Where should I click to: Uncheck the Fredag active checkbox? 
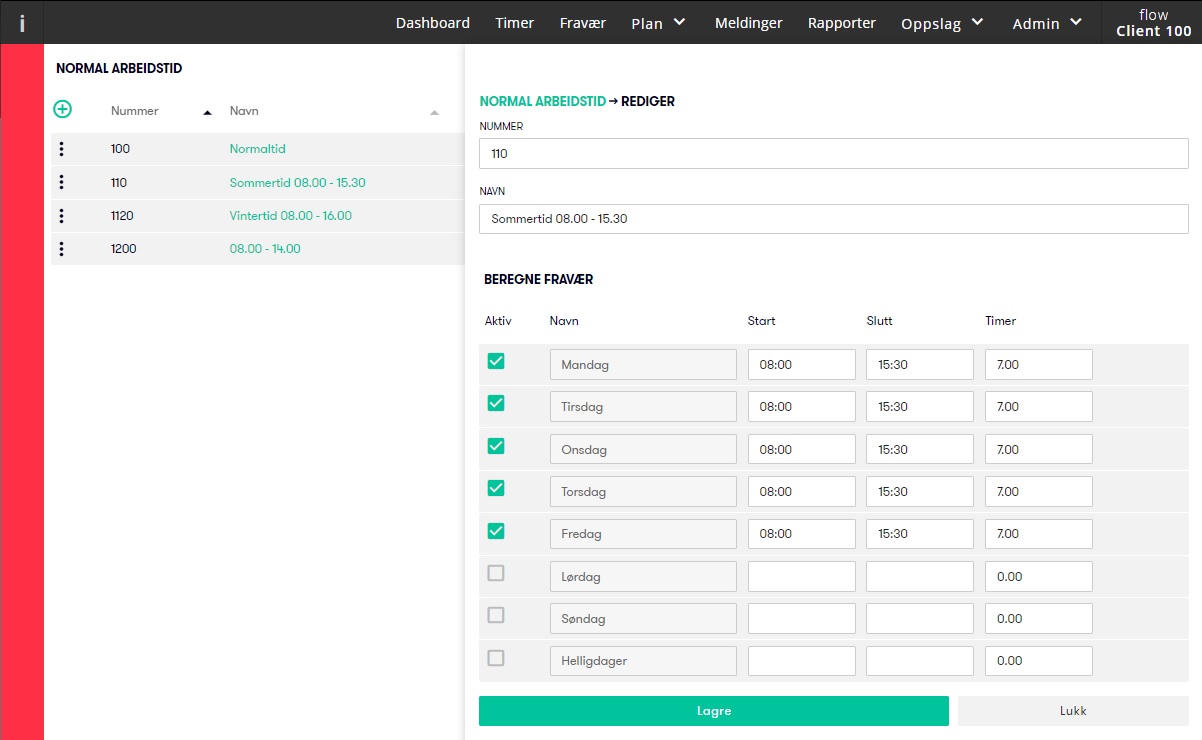(x=496, y=531)
